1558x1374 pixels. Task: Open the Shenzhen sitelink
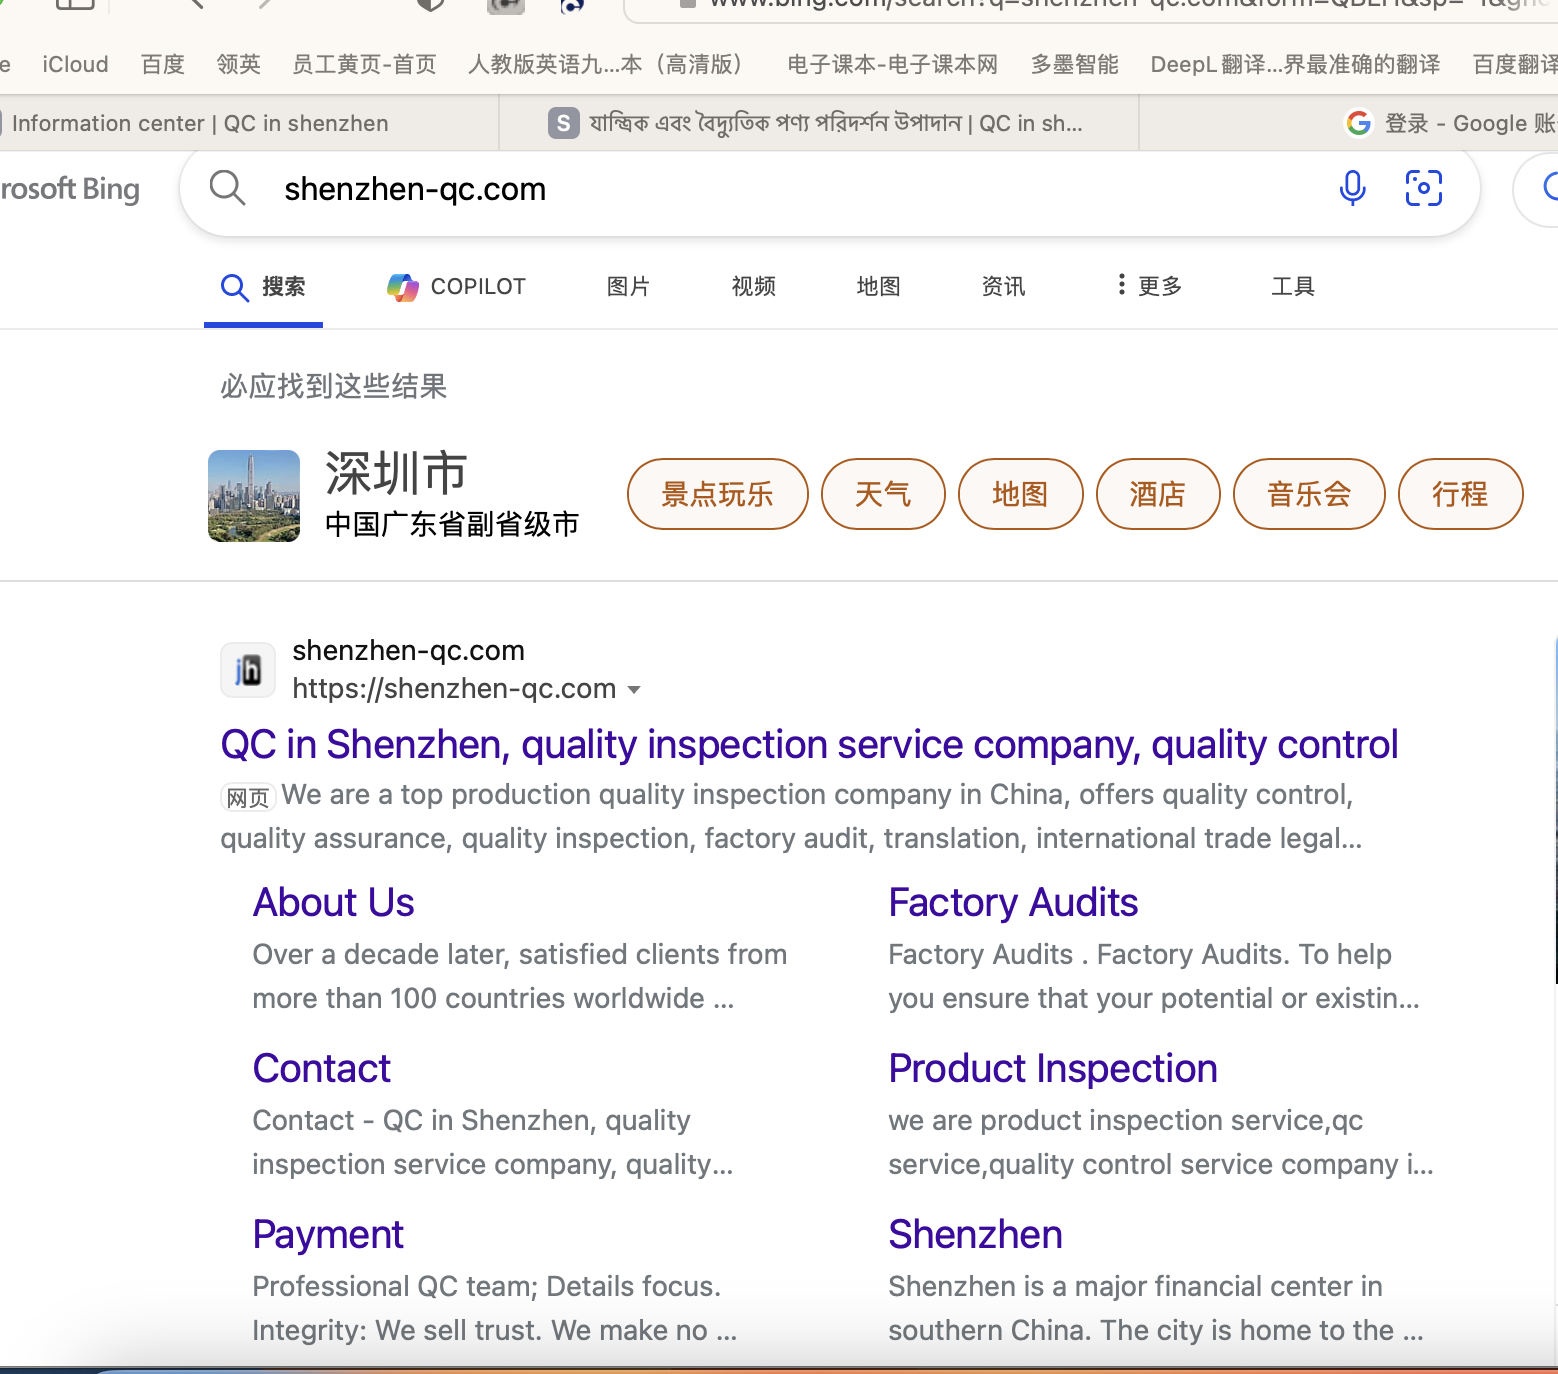[x=975, y=1235]
